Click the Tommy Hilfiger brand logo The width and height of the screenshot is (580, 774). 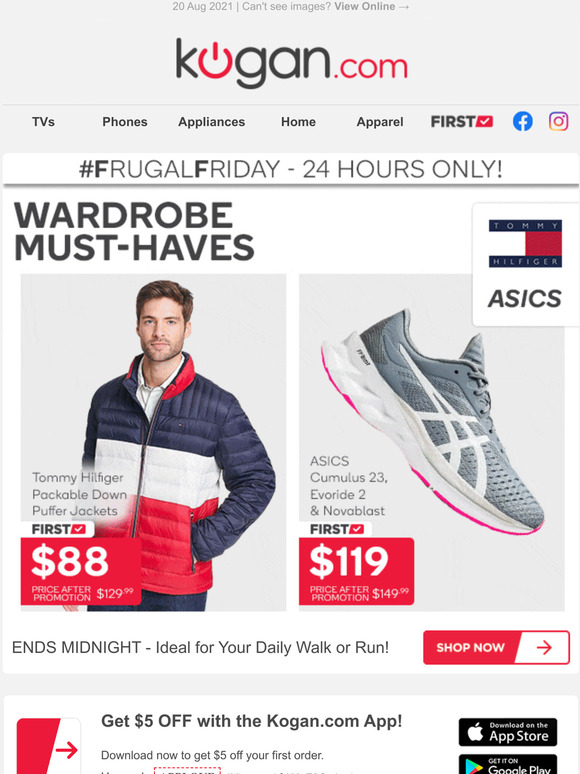tap(525, 244)
